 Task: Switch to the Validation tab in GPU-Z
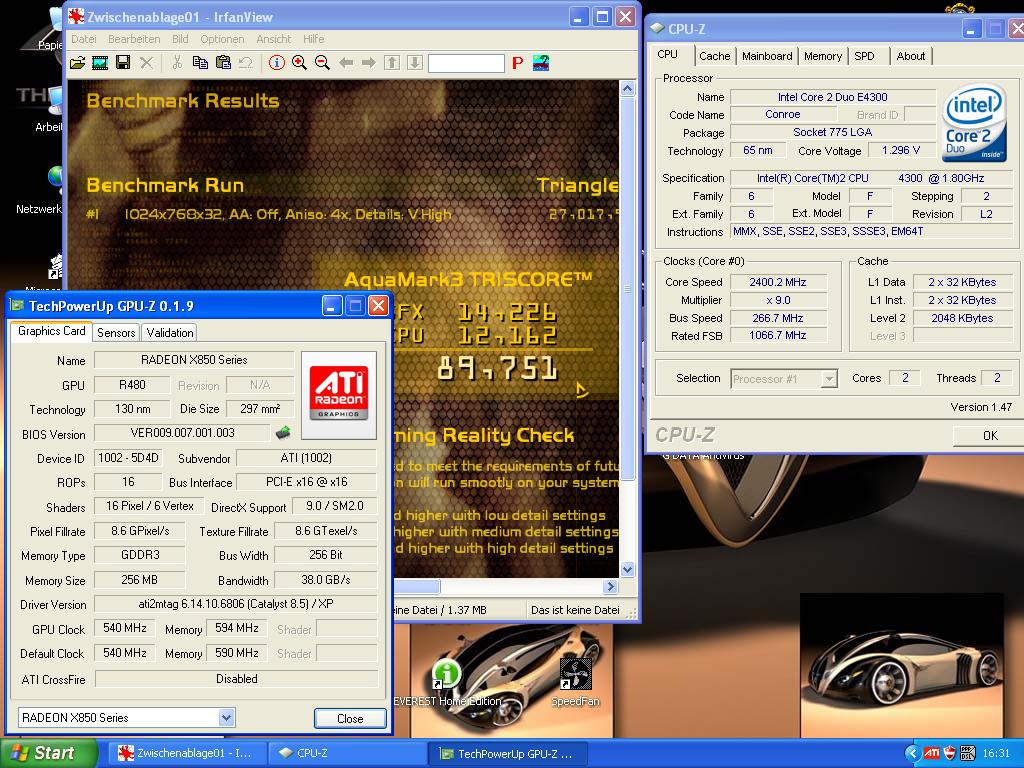[170, 332]
